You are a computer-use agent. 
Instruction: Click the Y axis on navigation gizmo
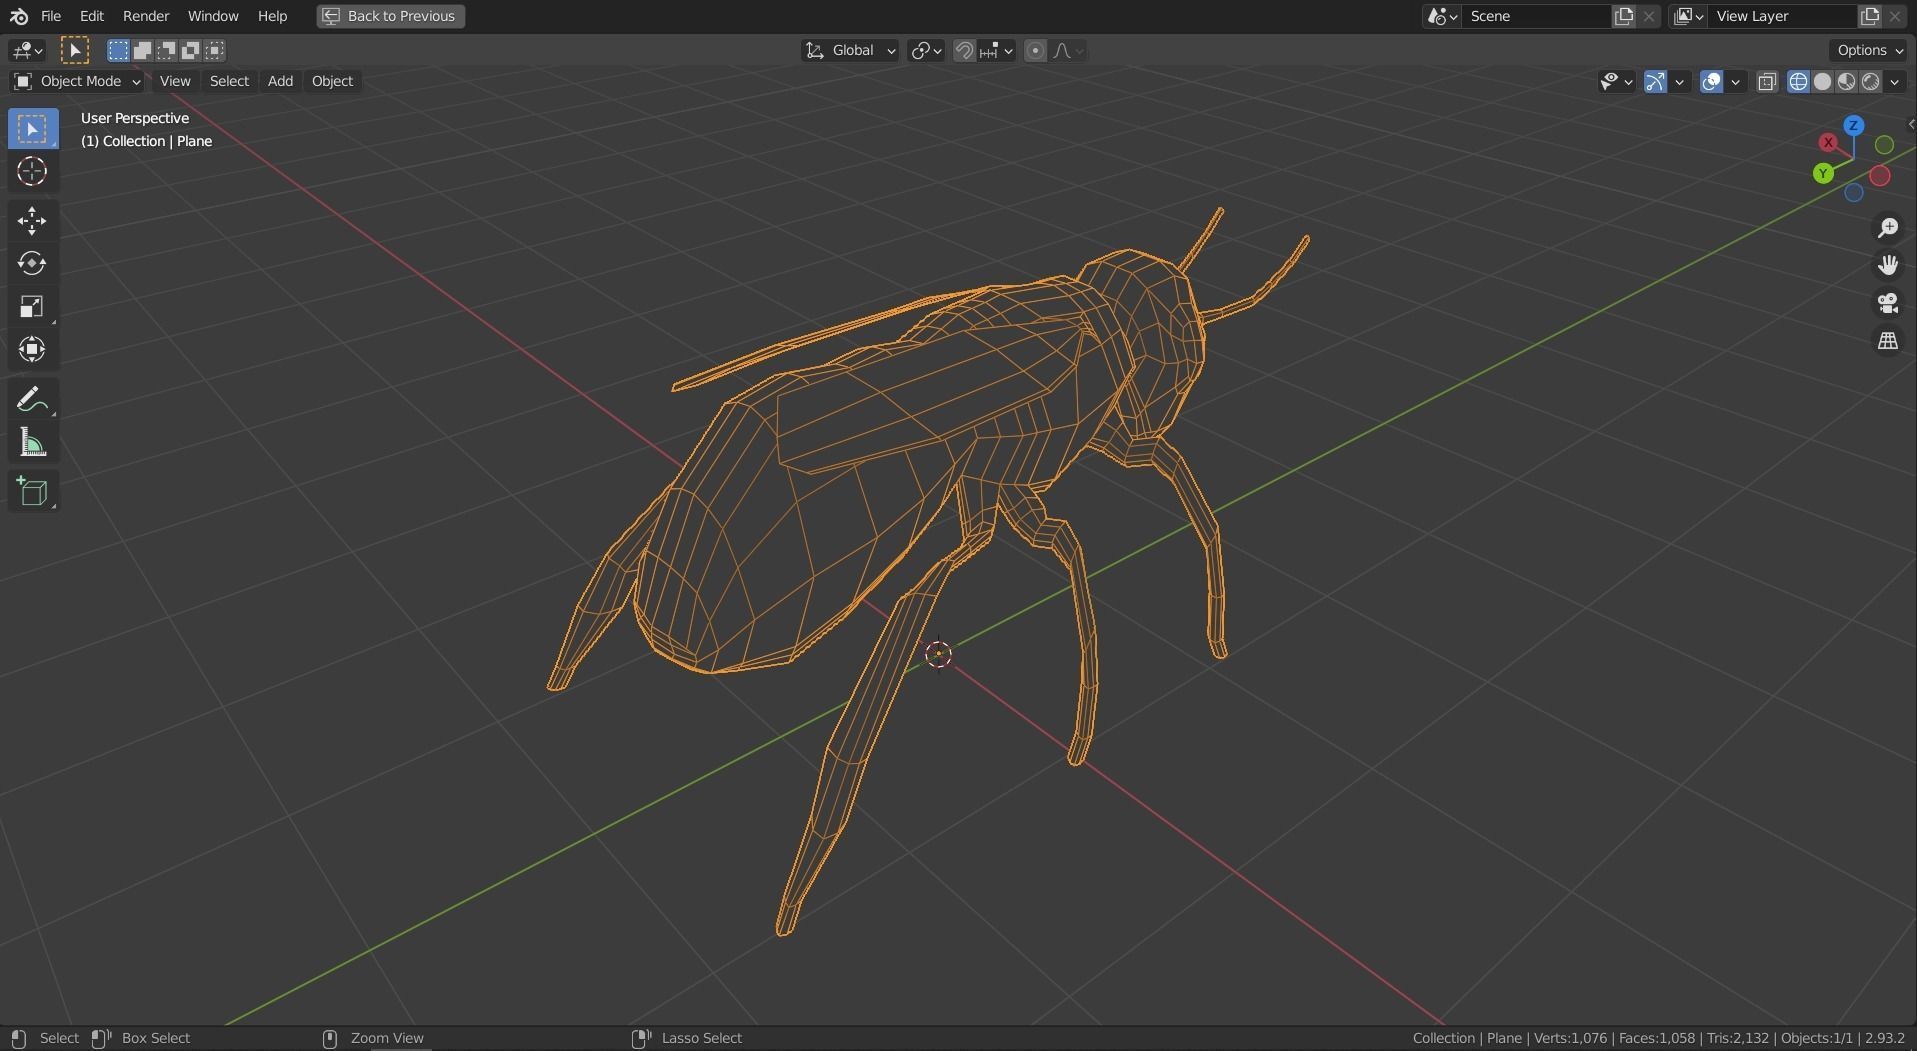tap(1823, 174)
